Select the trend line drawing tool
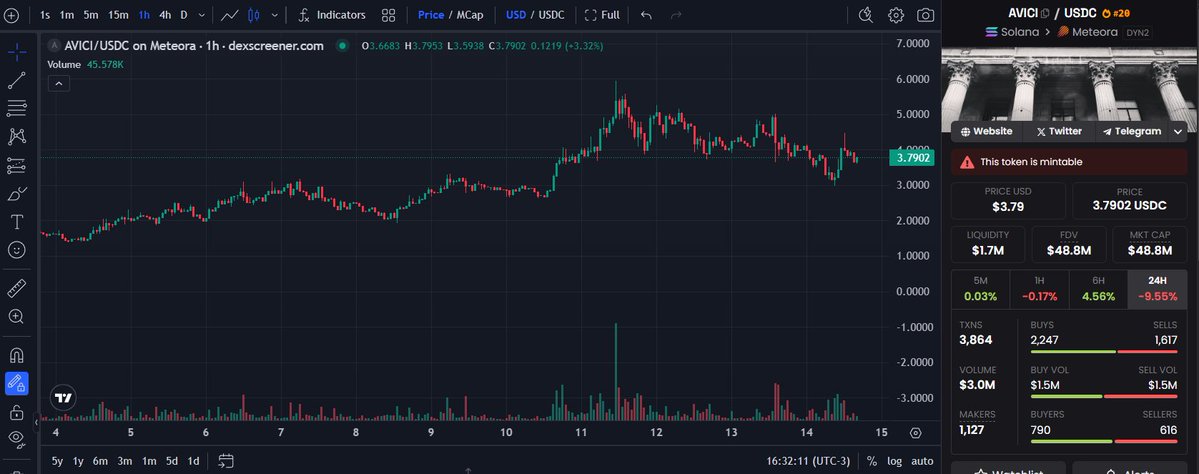1199x474 pixels. pos(17,80)
